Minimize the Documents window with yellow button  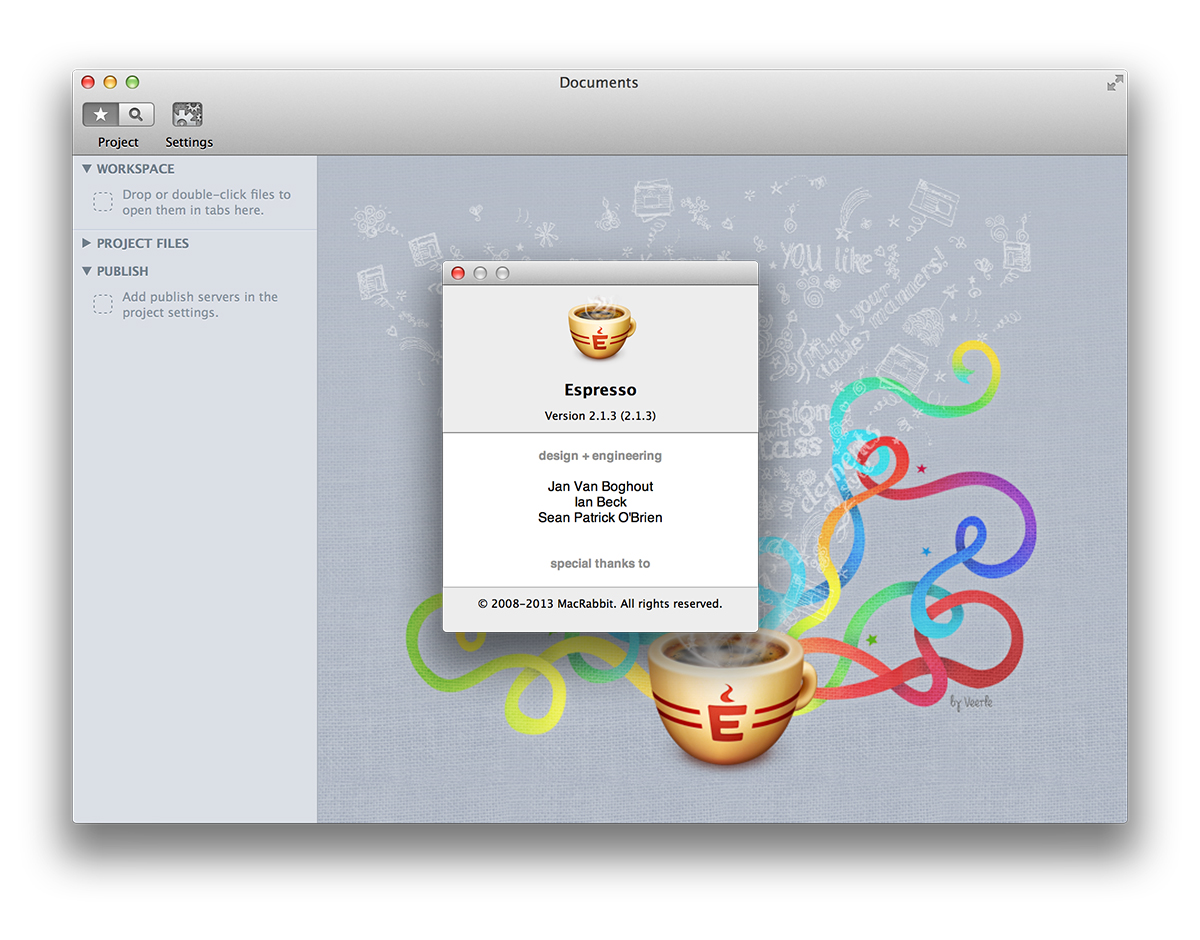tap(110, 82)
